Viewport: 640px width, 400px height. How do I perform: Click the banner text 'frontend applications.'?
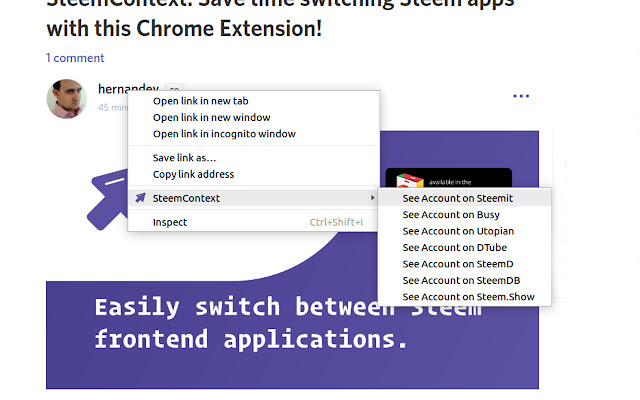pyautogui.click(x=251, y=339)
